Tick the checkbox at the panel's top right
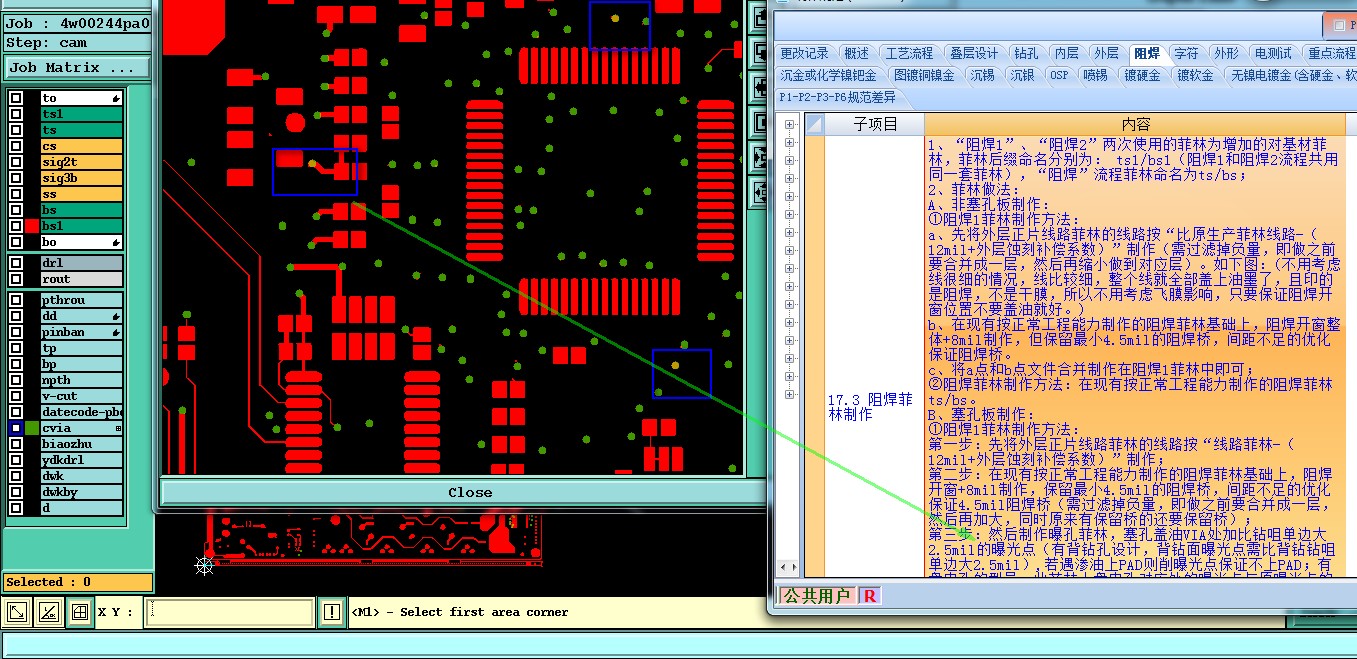The image size is (1357, 659). tap(1338, 25)
